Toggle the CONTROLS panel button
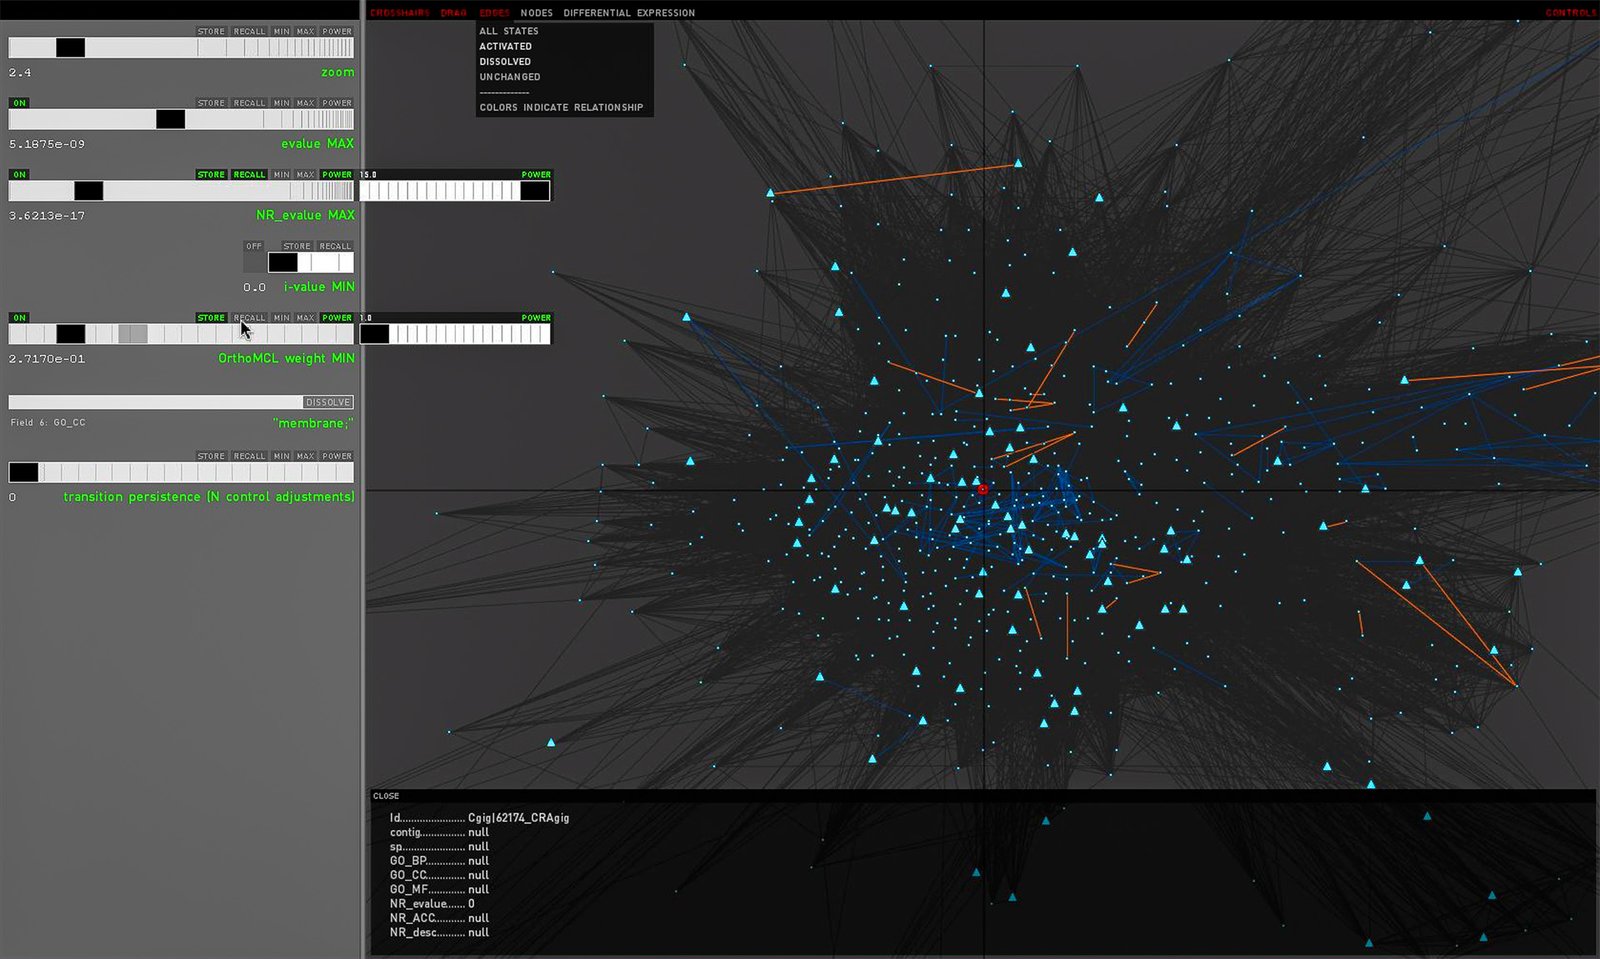This screenshot has width=1600, height=959. (x=1571, y=13)
